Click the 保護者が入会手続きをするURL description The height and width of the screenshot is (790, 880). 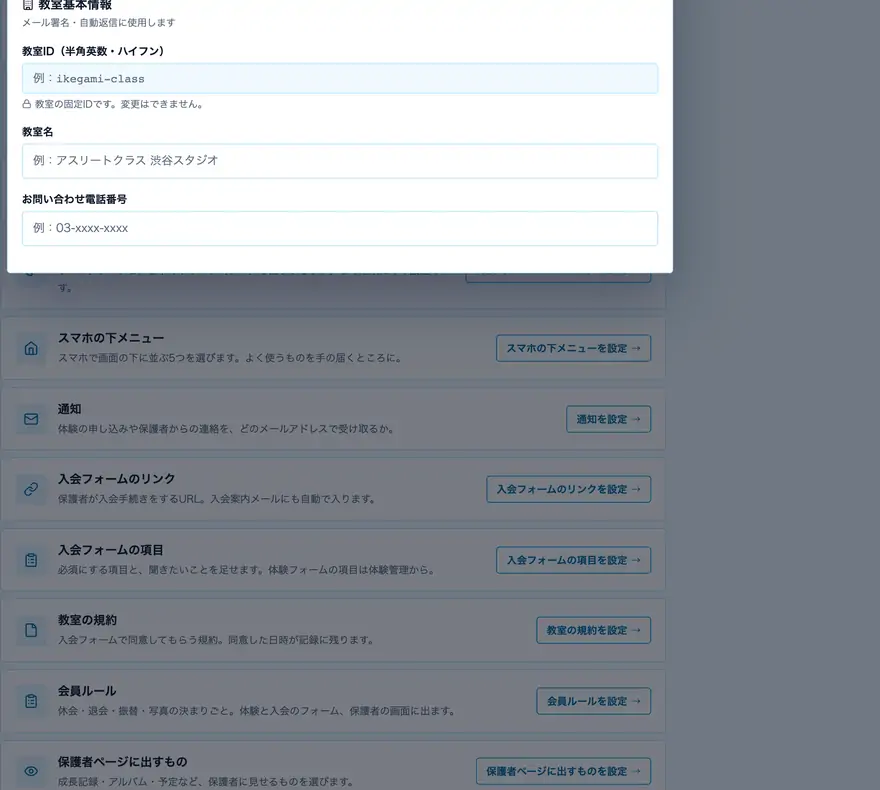coord(217,499)
